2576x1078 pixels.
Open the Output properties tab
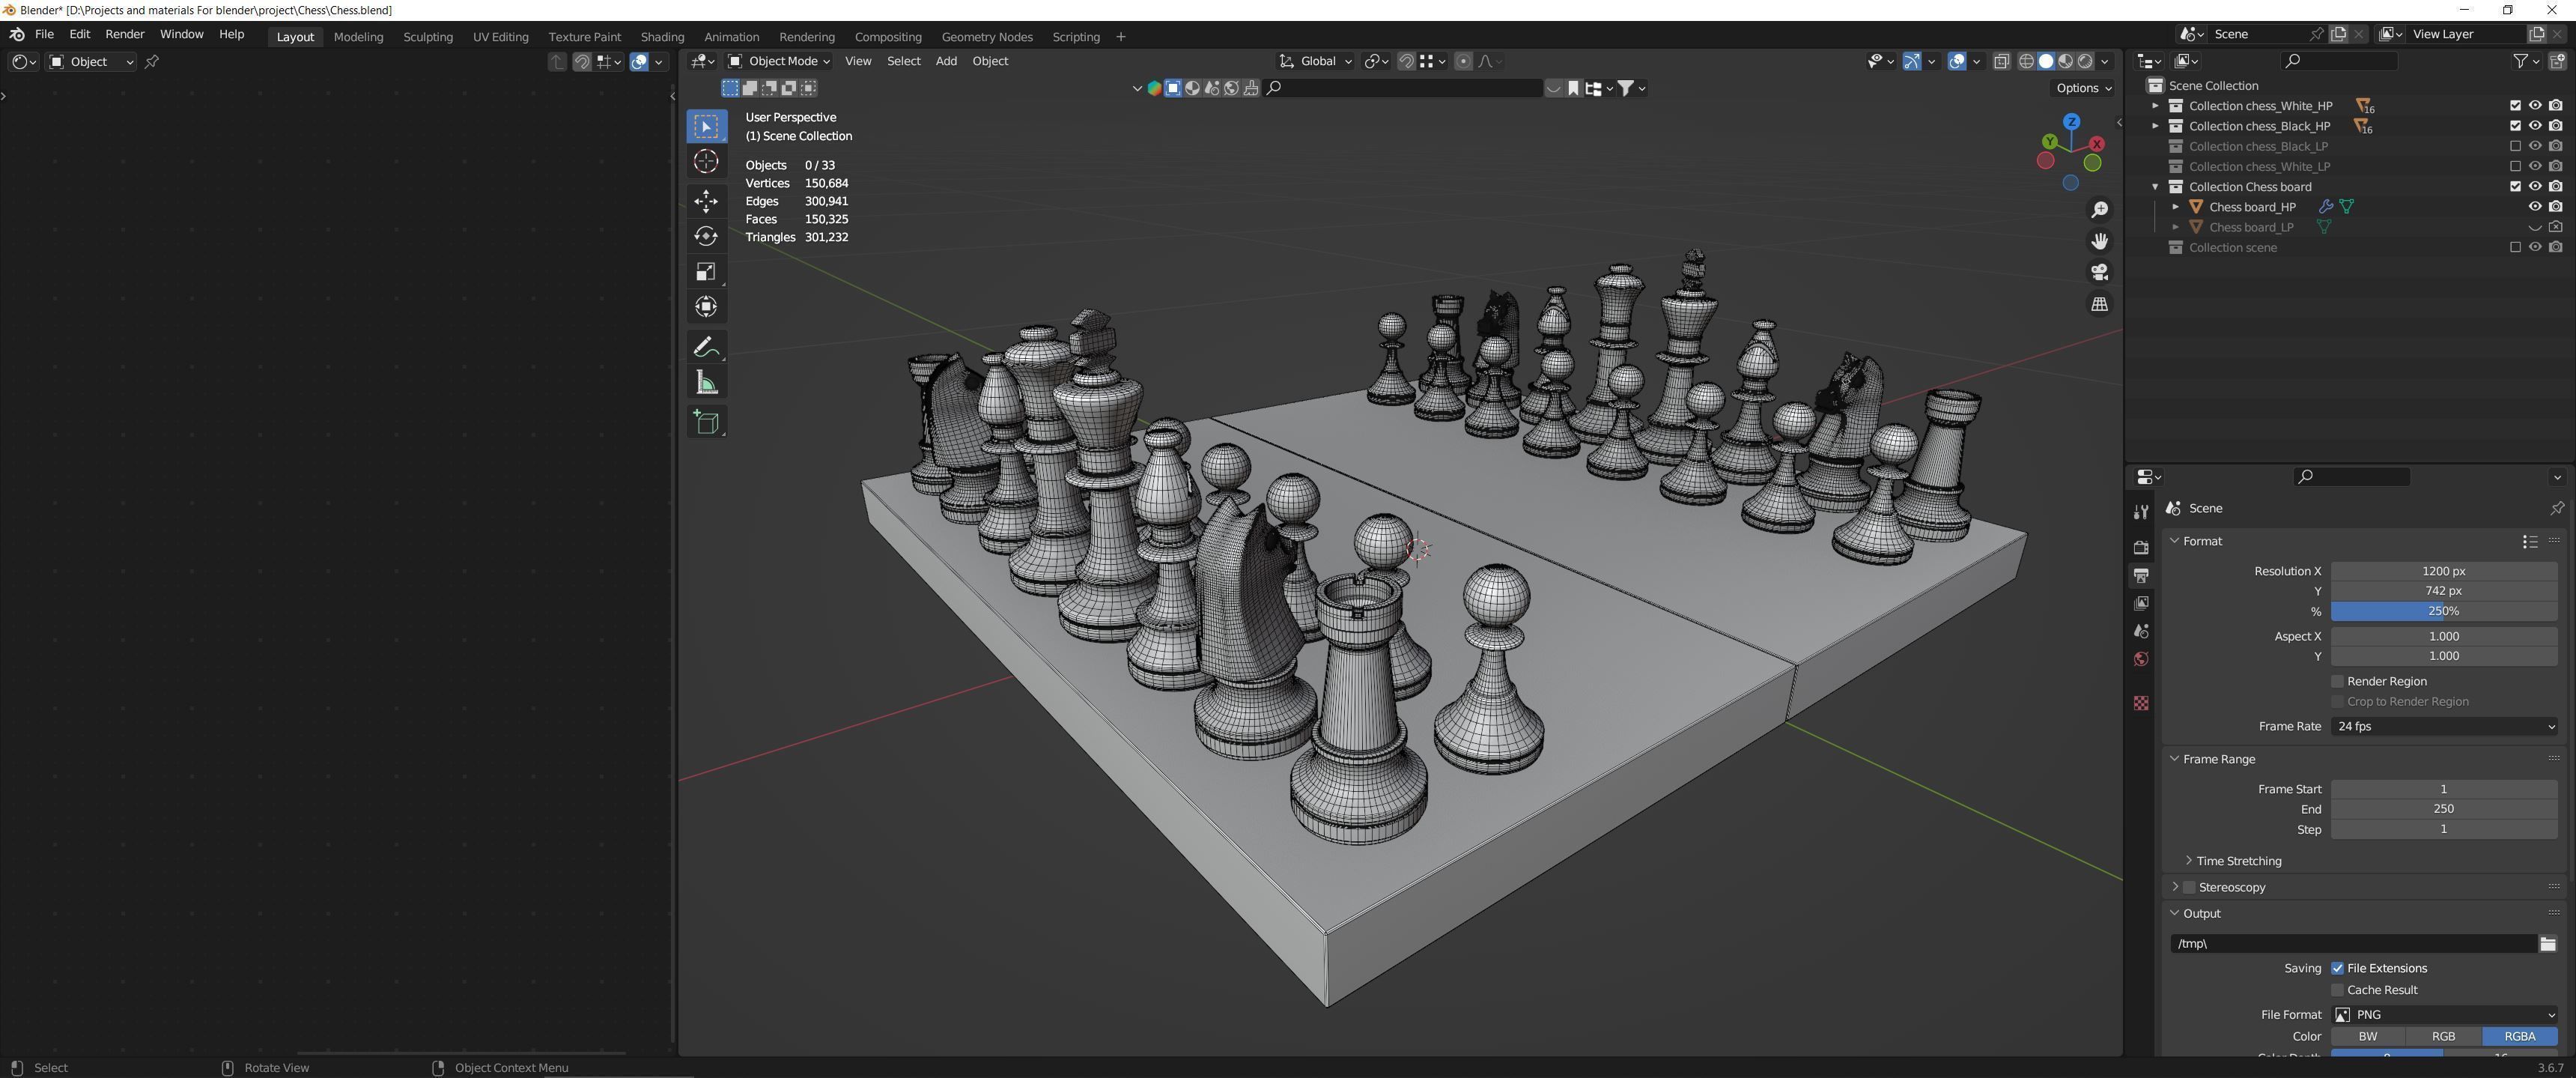point(2141,575)
